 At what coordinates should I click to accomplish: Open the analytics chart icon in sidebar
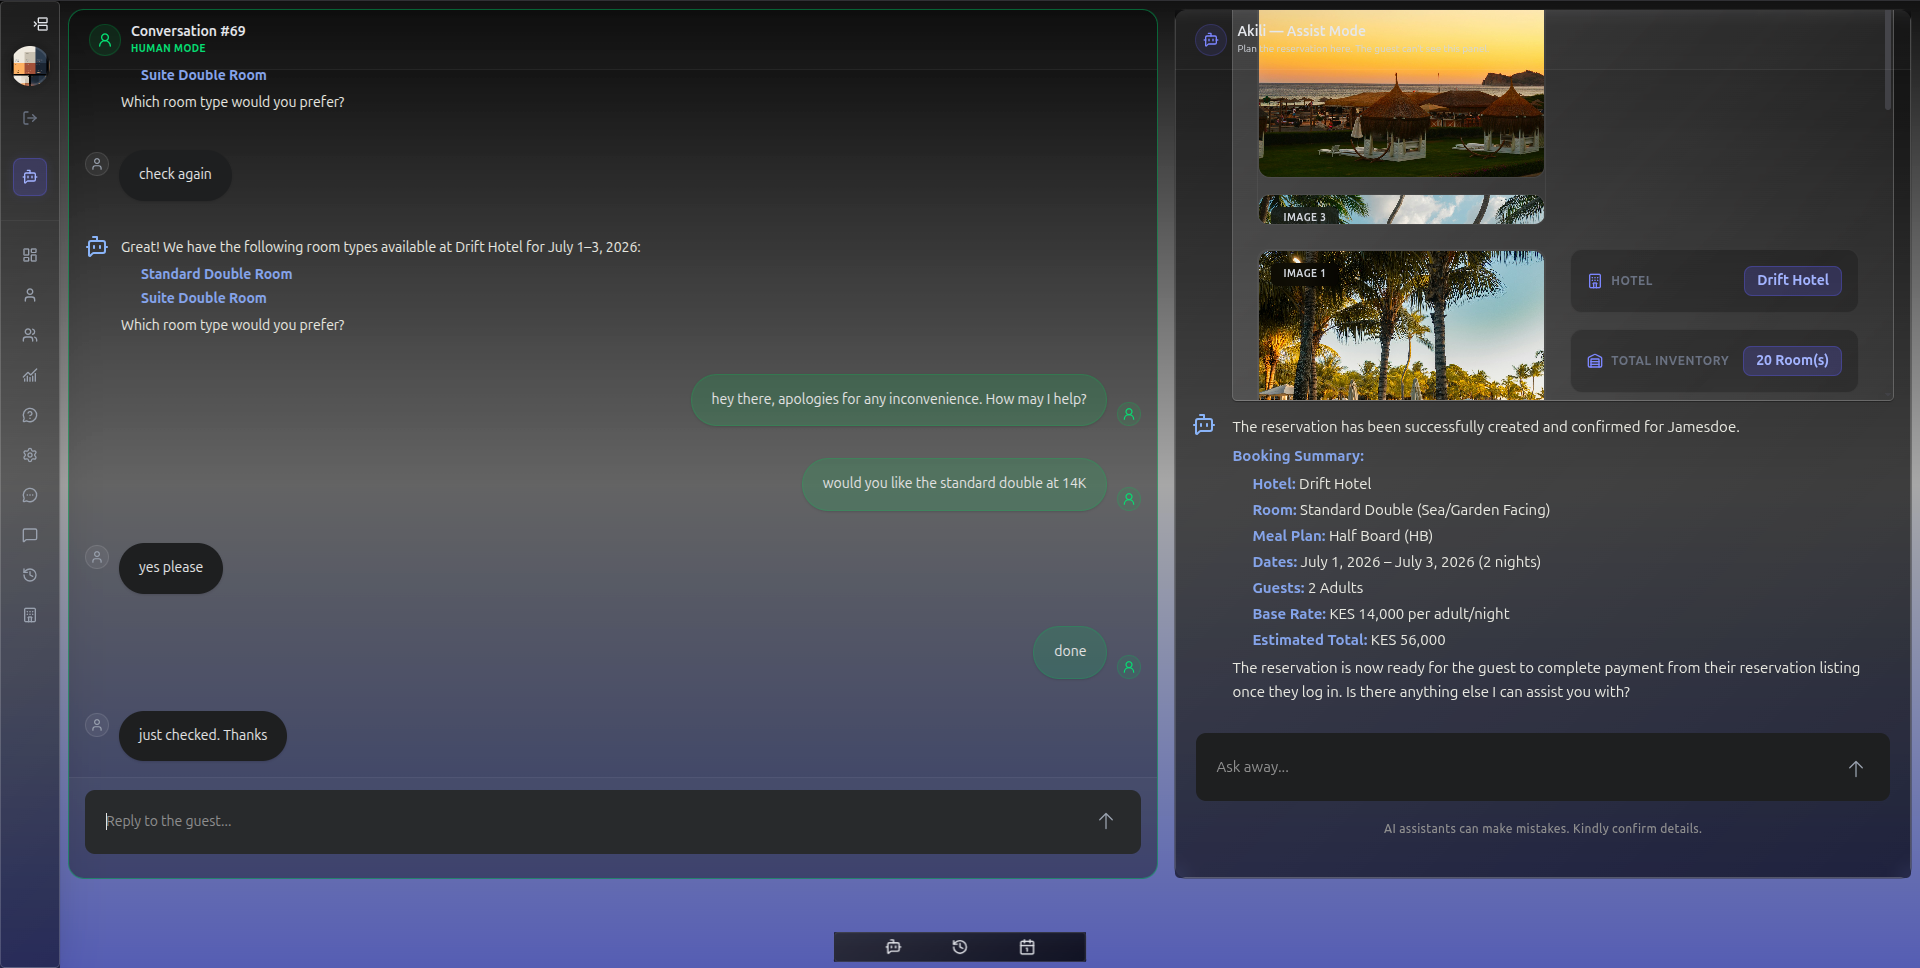[30, 375]
